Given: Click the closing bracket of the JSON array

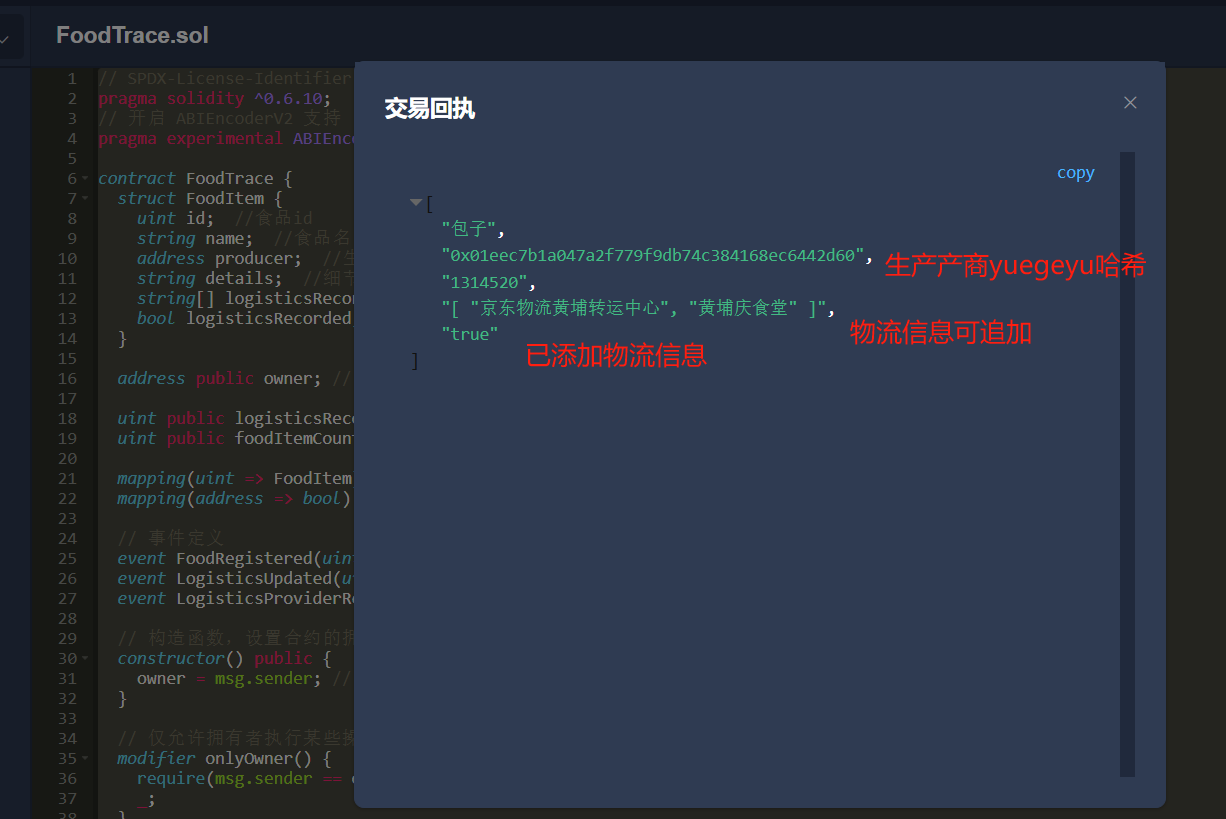Looking at the screenshot, I should (x=415, y=361).
